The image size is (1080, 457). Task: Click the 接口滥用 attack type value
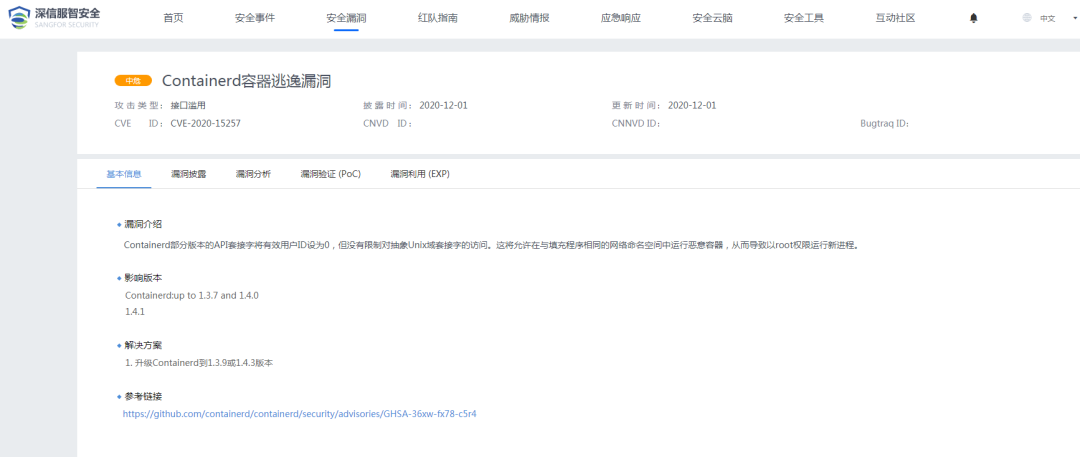click(x=188, y=105)
